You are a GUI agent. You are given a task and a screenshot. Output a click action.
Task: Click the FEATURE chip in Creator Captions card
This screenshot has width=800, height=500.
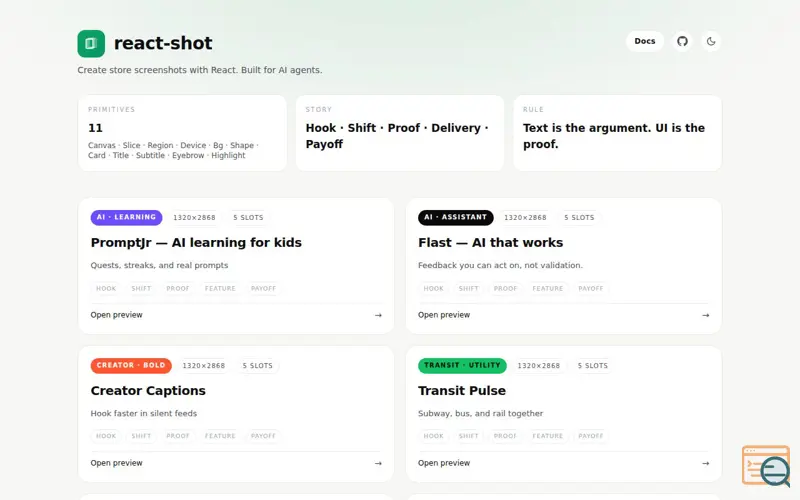click(x=220, y=436)
